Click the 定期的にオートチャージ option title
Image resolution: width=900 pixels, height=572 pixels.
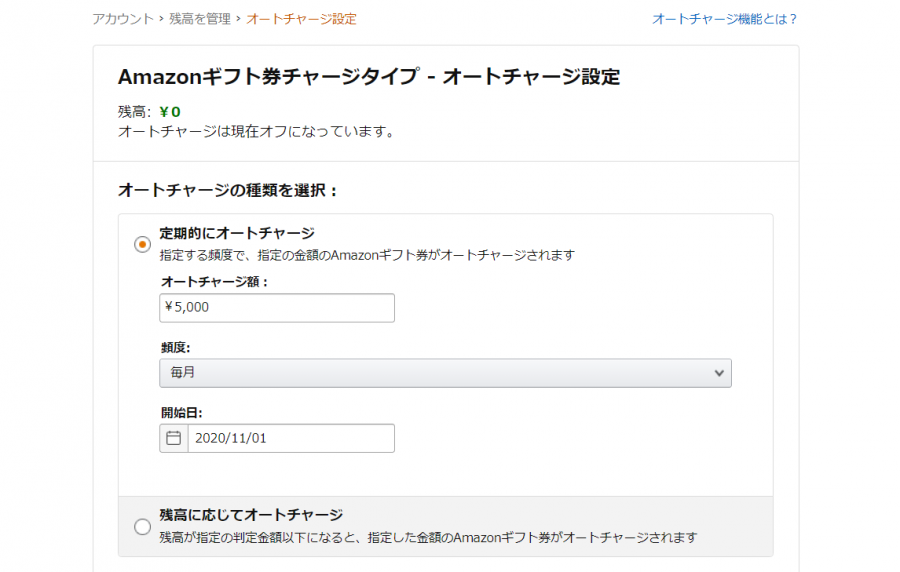(237, 233)
